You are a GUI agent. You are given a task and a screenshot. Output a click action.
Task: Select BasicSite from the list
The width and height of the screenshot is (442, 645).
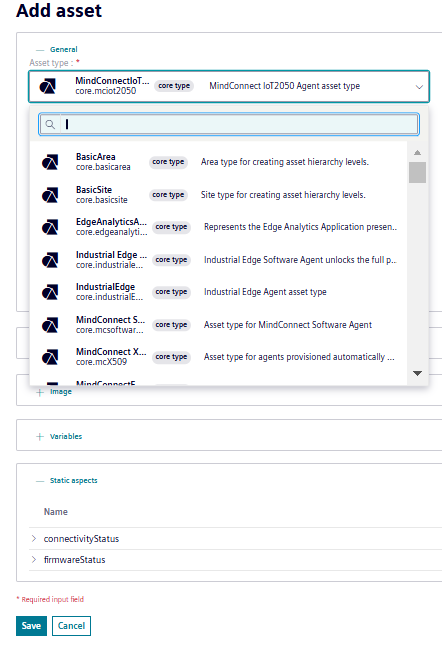(x=219, y=195)
